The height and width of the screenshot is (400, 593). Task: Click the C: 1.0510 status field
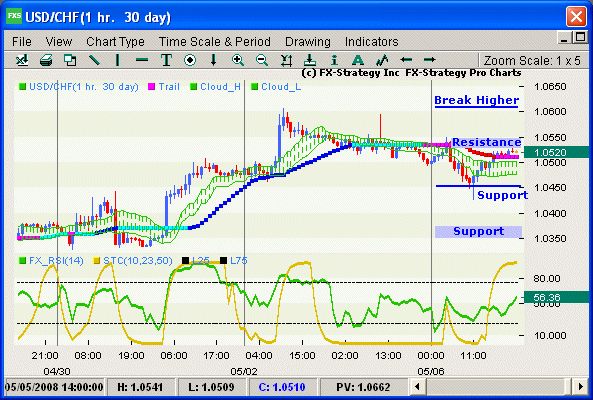pyautogui.click(x=282, y=387)
